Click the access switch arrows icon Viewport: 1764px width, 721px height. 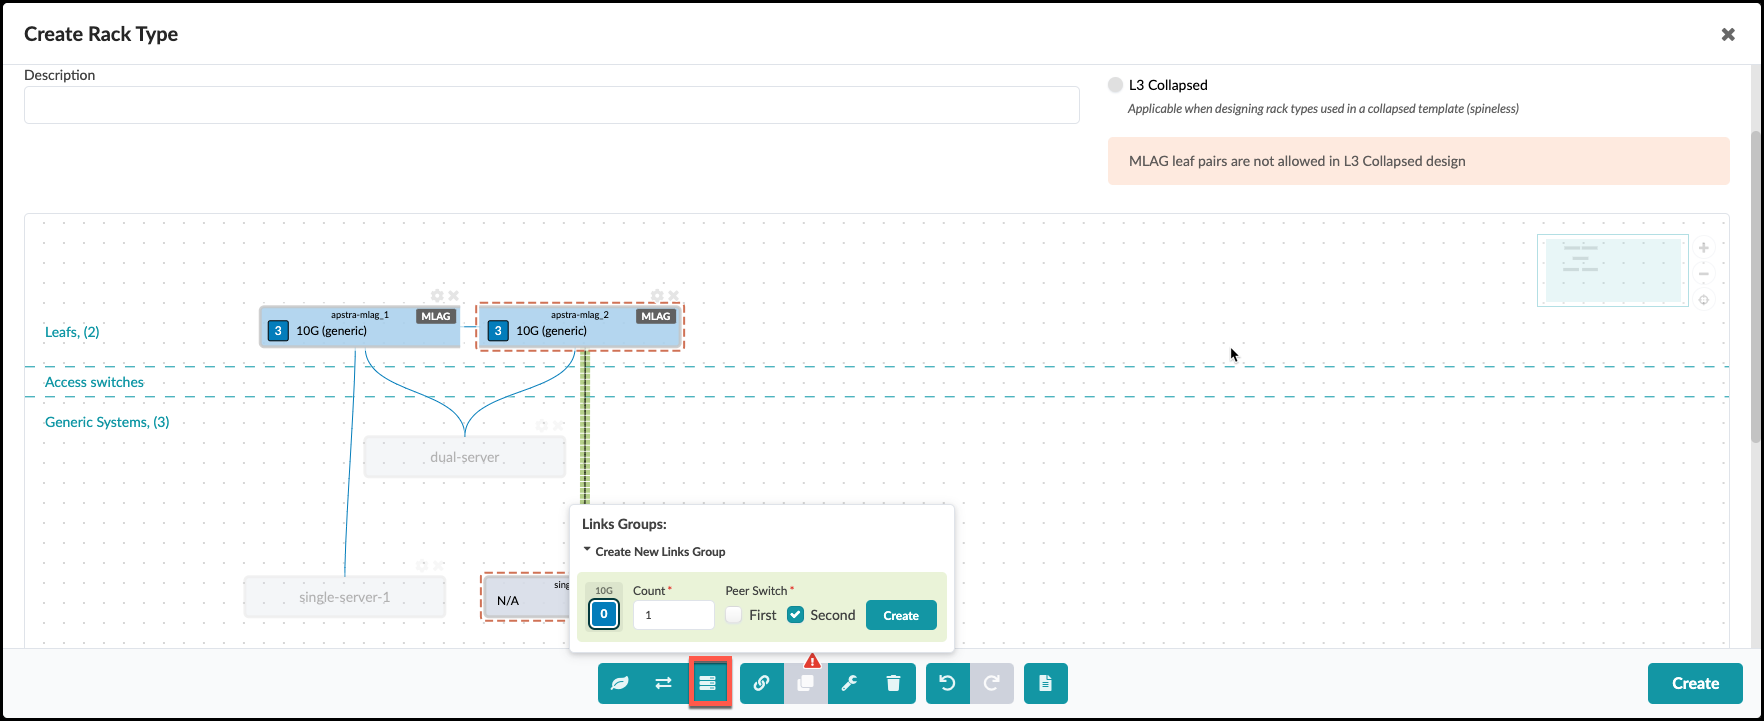(663, 684)
